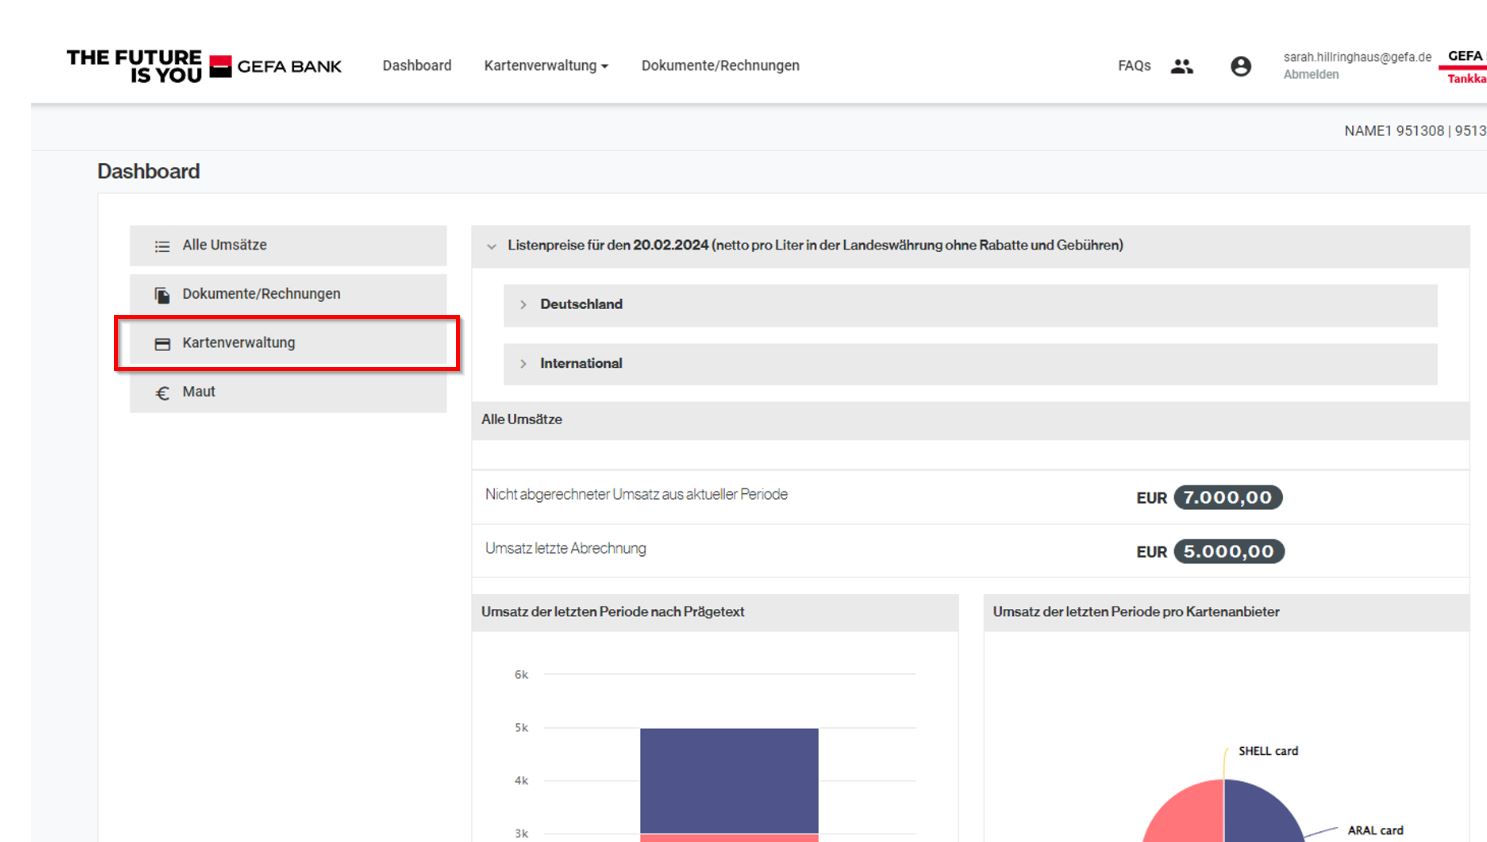The height and width of the screenshot is (842, 1487).
Task: Select the Maut sidebar button
Action: [x=288, y=392]
